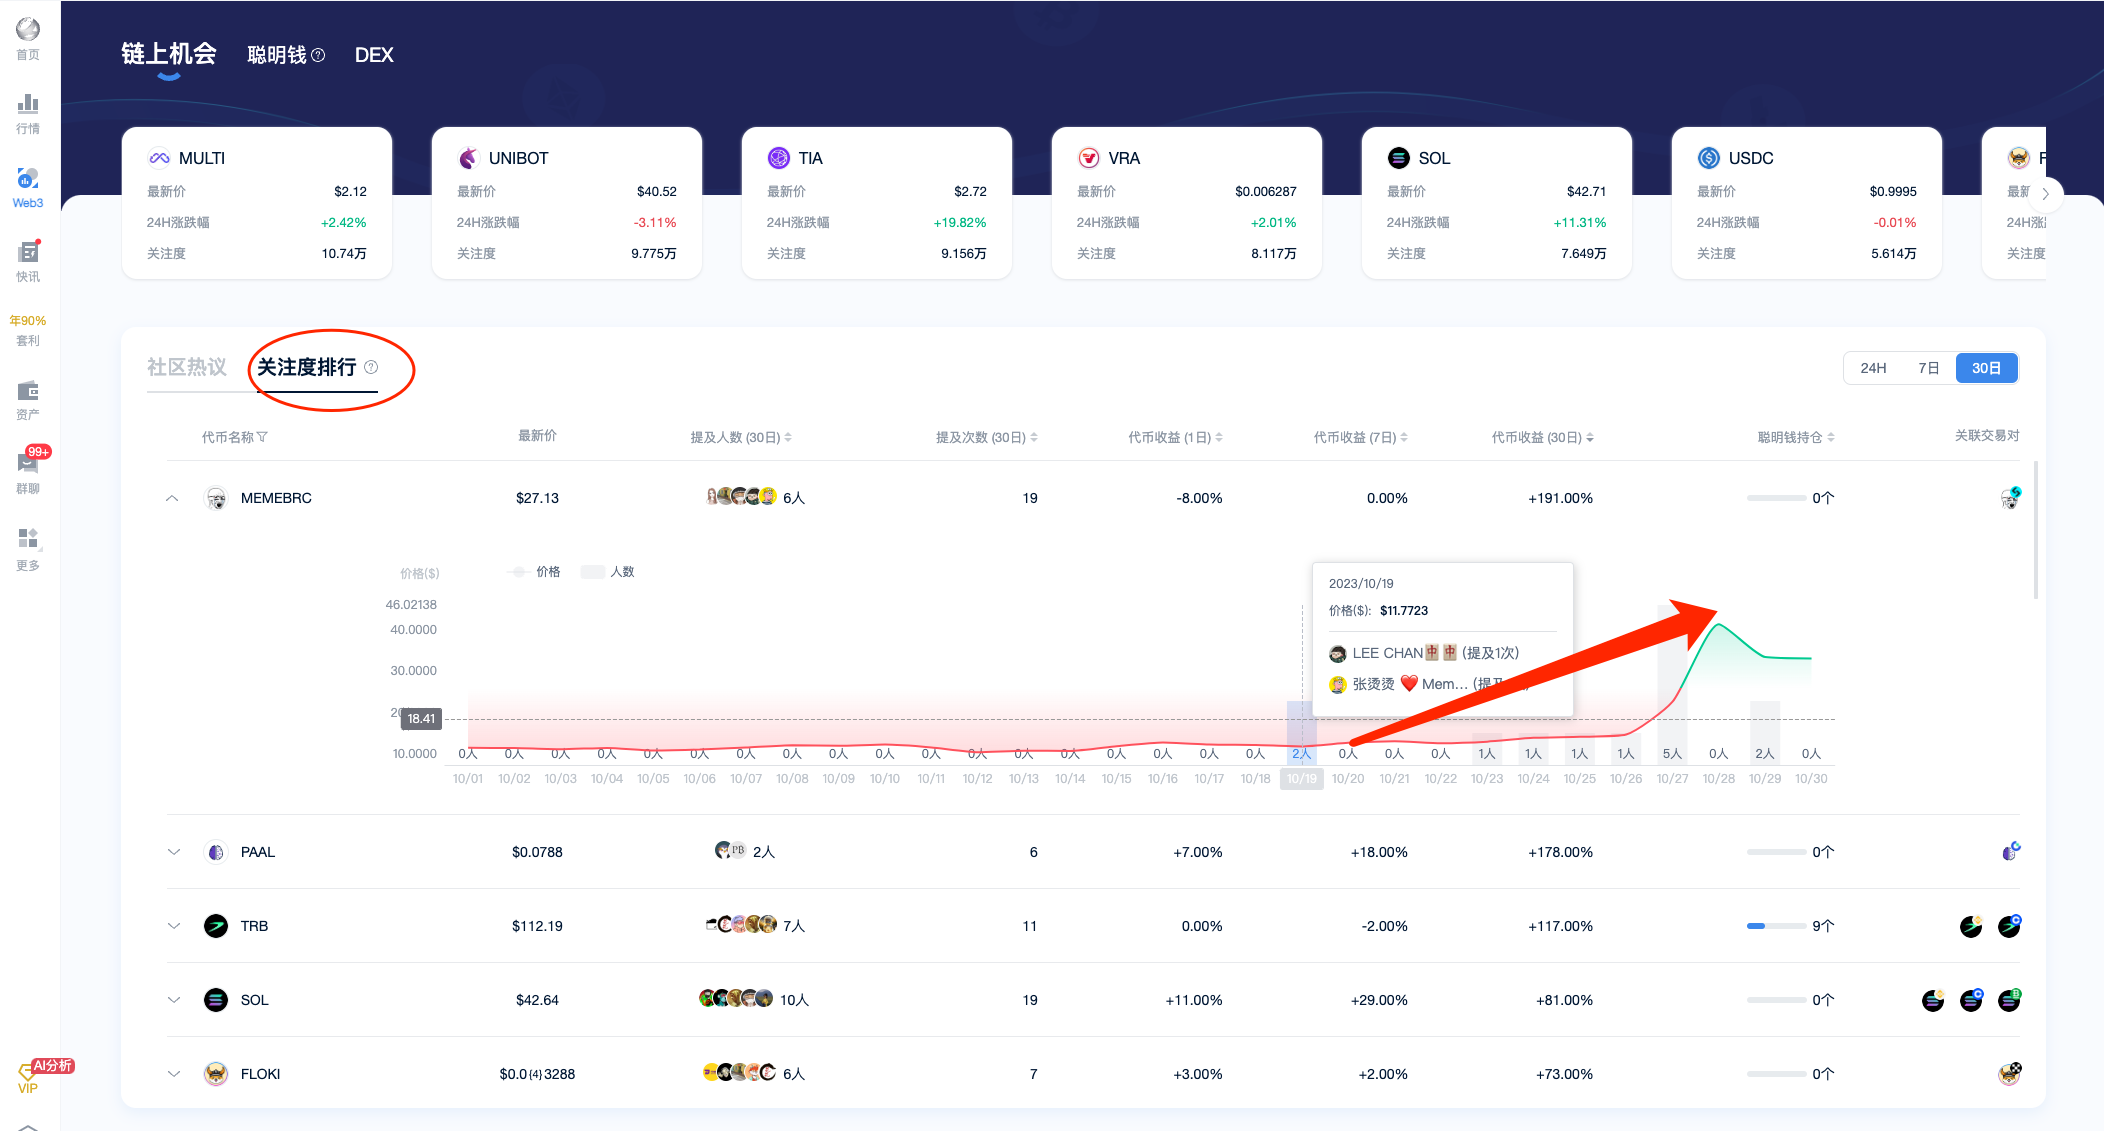This screenshot has height=1131, width=2104.
Task: Click LEE CHAN entry in tooltip
Action: pos(1424,653)
